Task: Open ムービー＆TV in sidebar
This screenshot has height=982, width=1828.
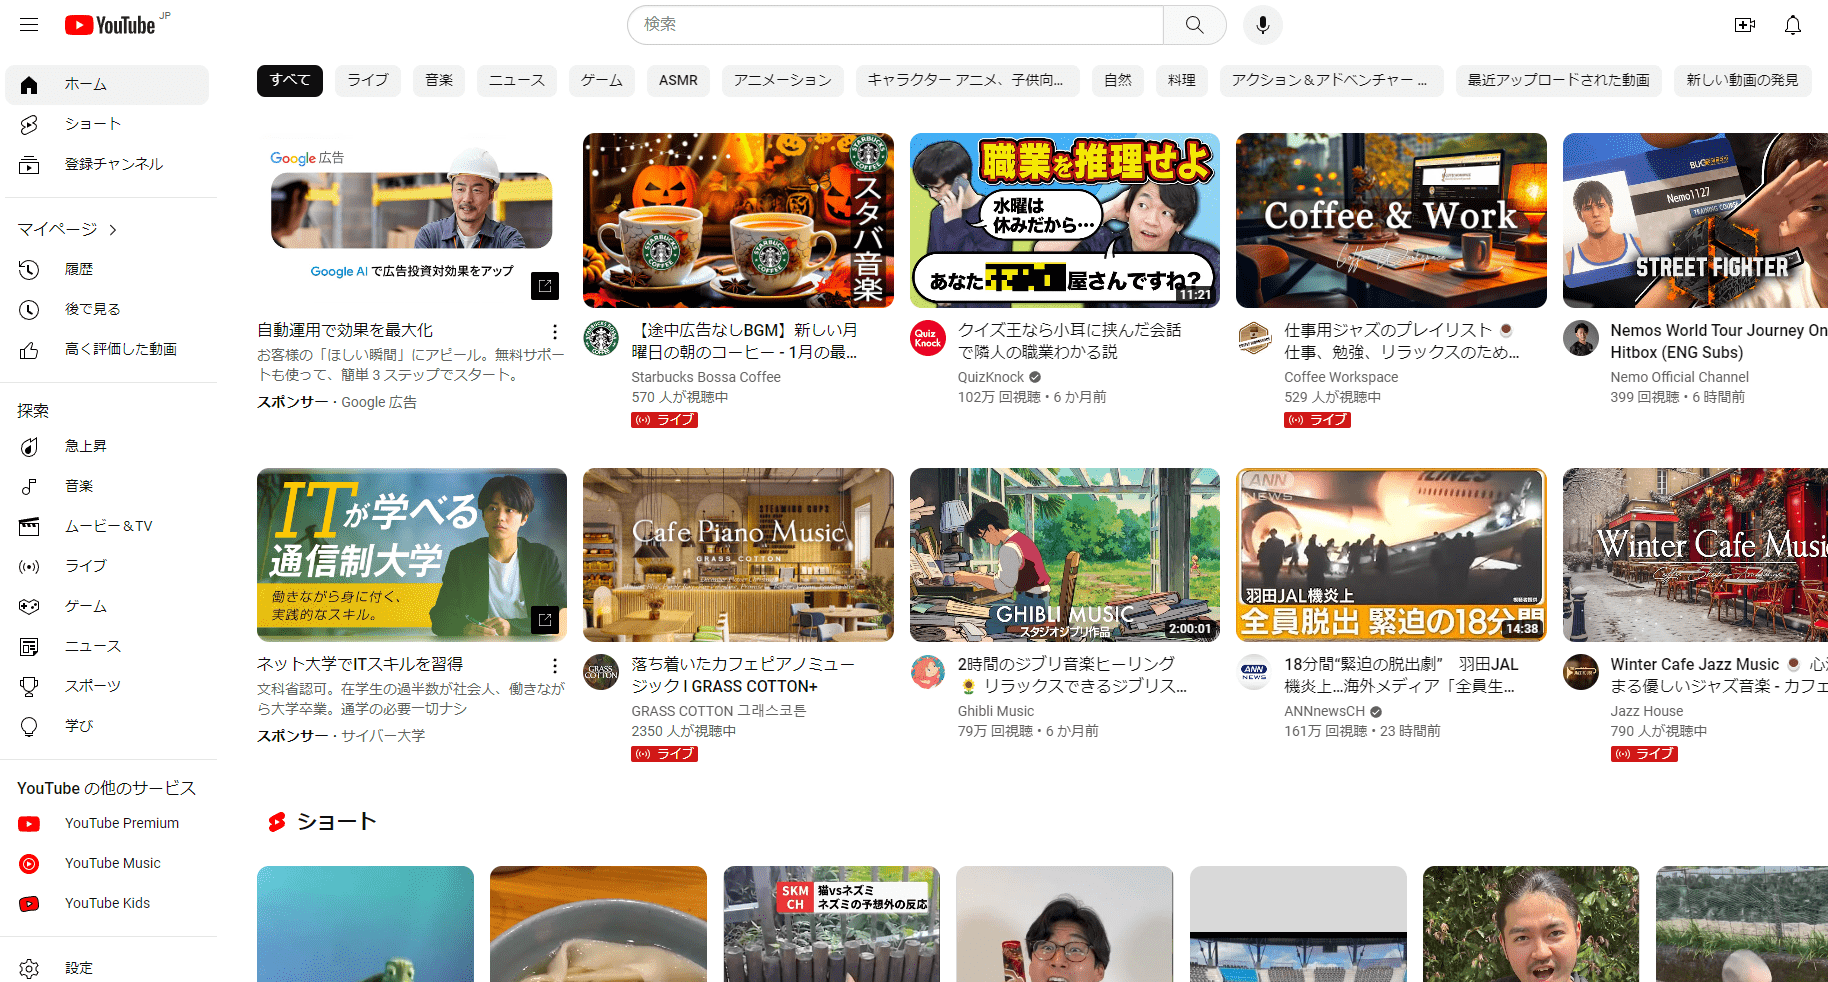Action: point(107,526)
